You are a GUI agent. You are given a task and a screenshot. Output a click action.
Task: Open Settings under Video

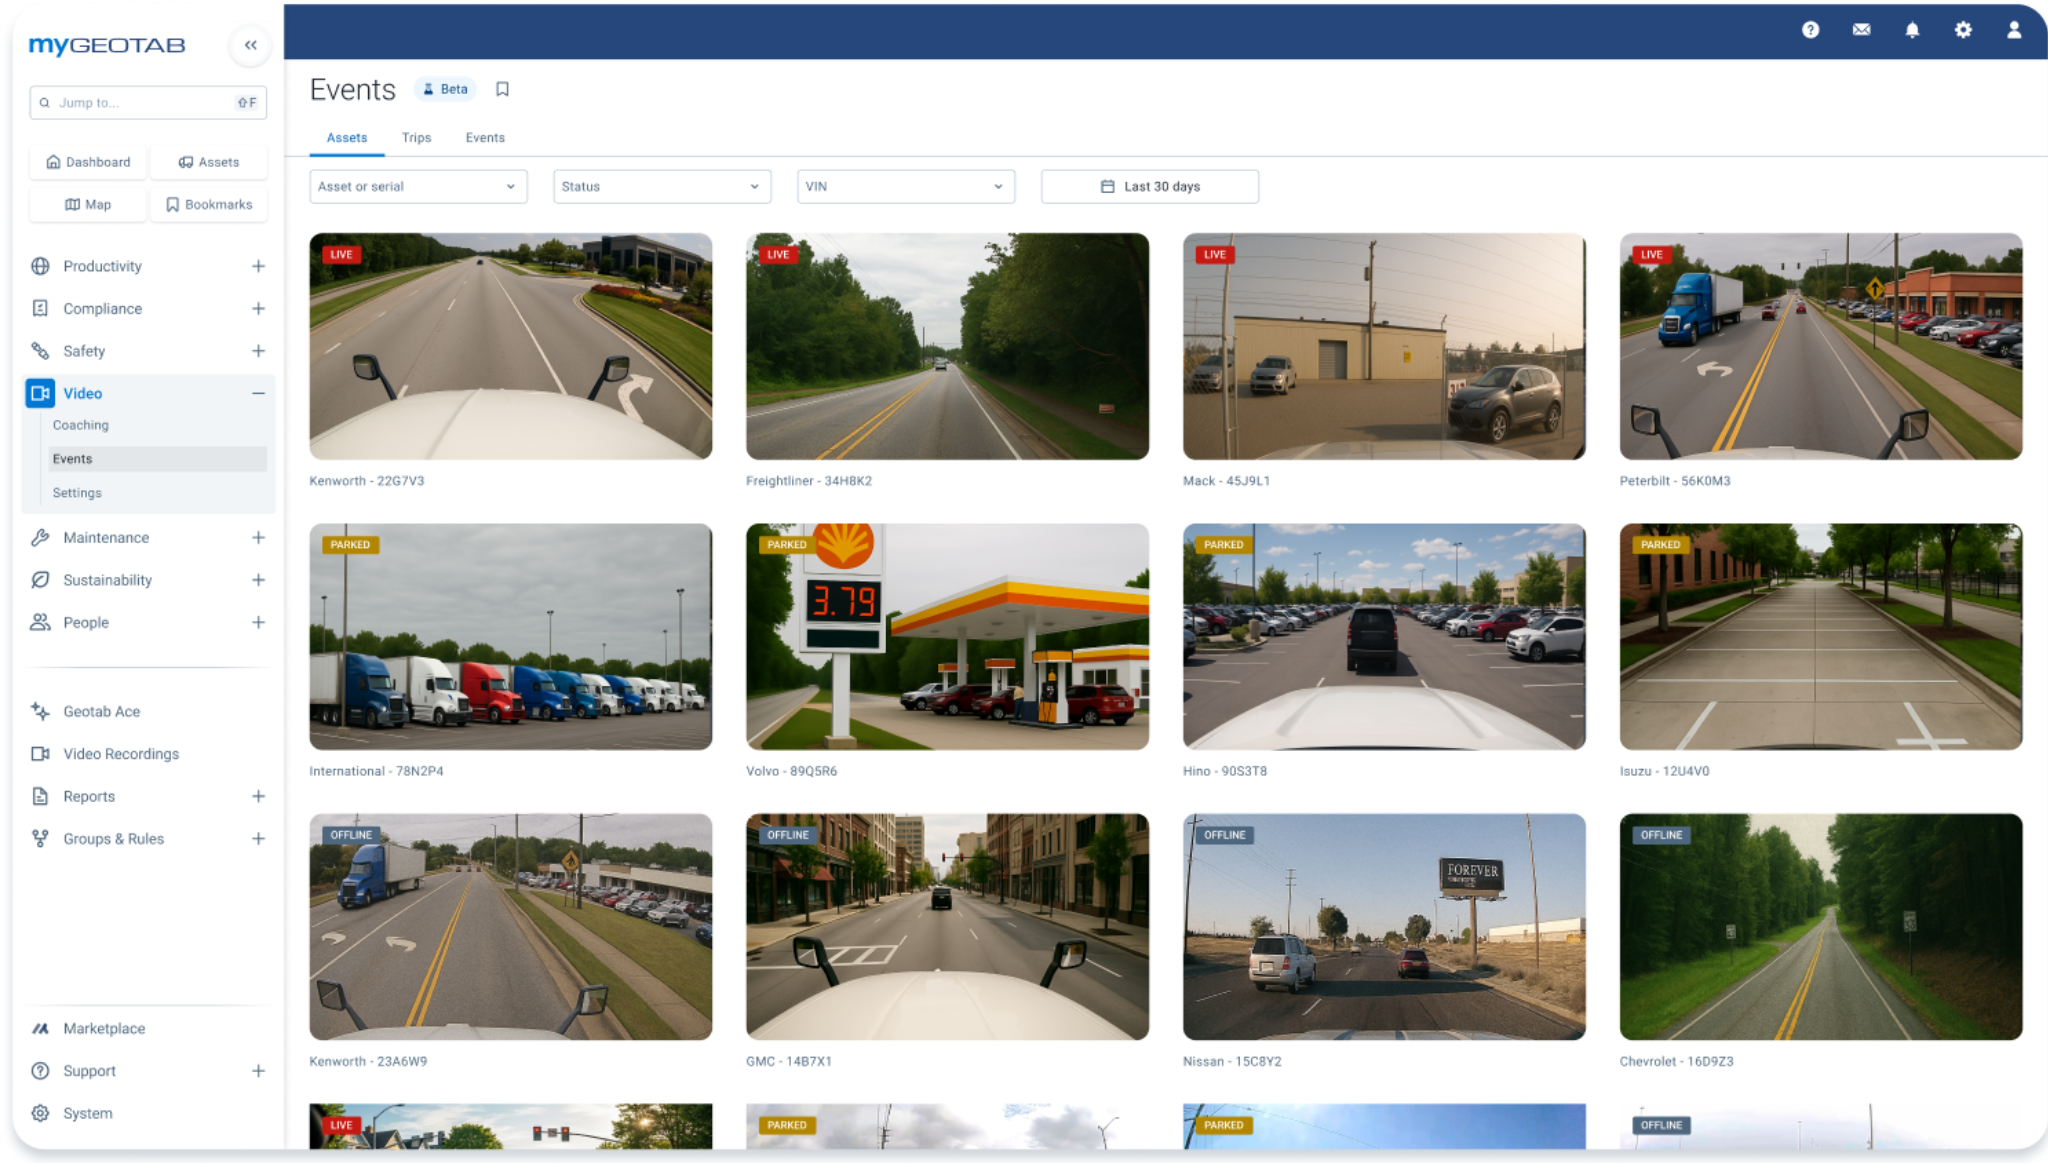pyautogui.click(x=77, y=493)
